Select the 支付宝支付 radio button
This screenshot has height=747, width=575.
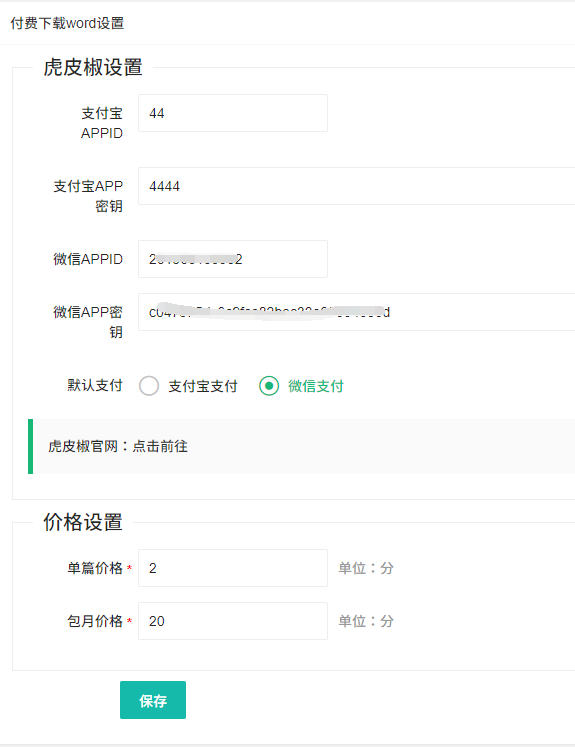(149, 386)
